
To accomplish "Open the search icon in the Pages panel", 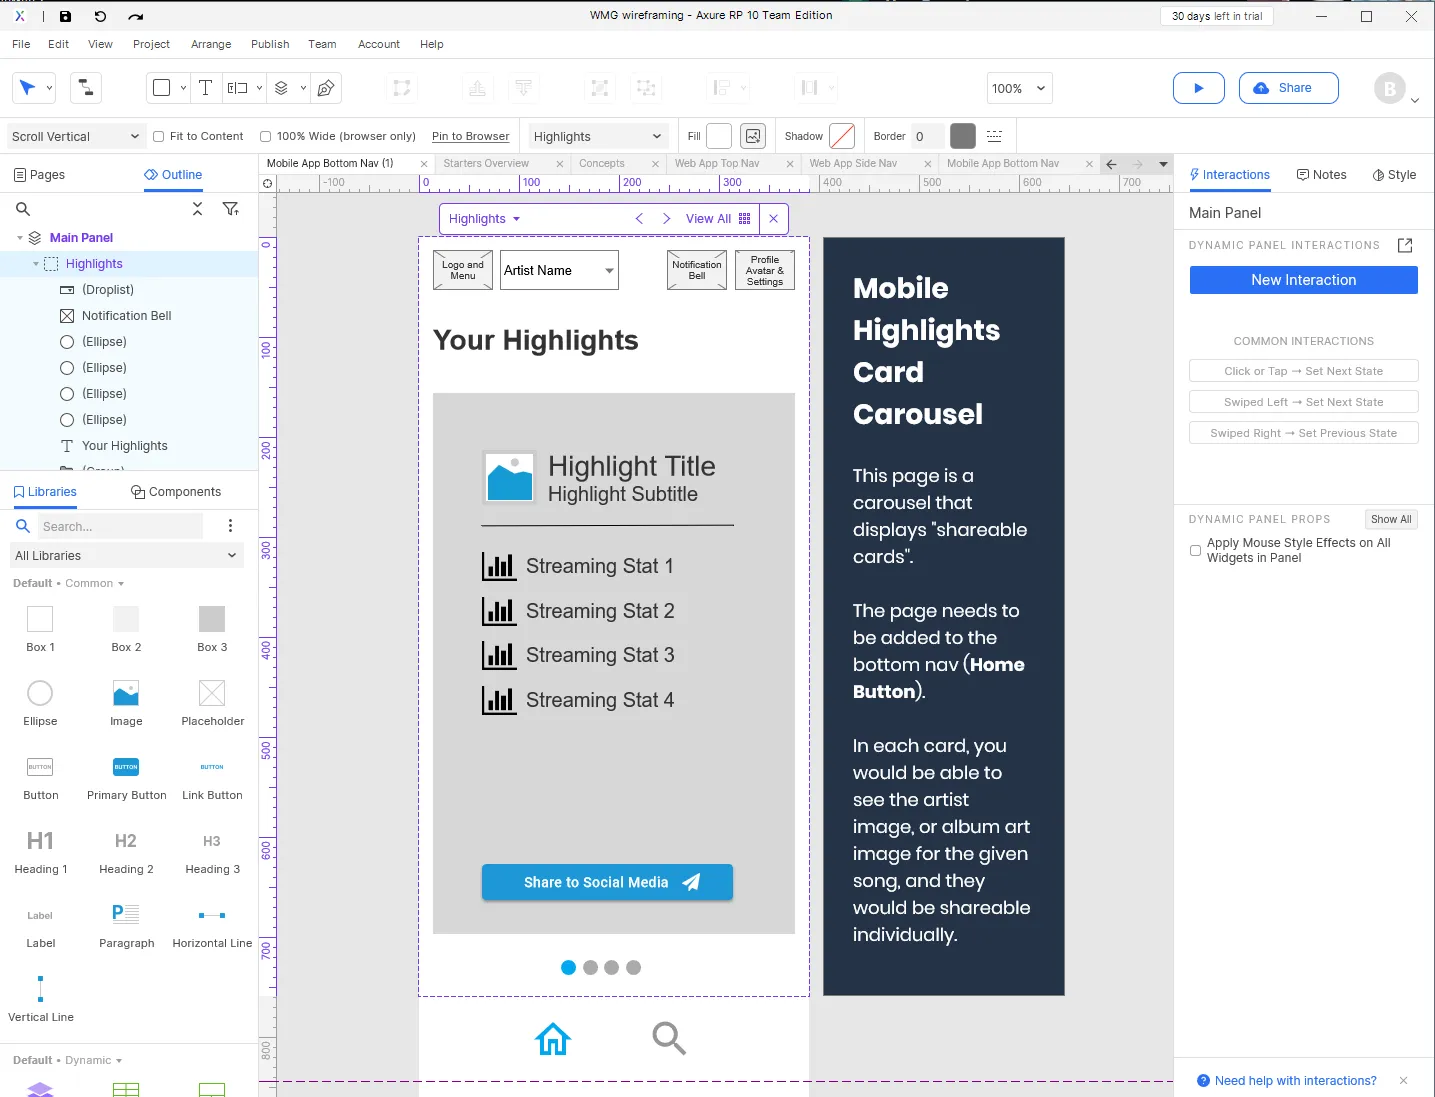I will (x=23, y=209).
